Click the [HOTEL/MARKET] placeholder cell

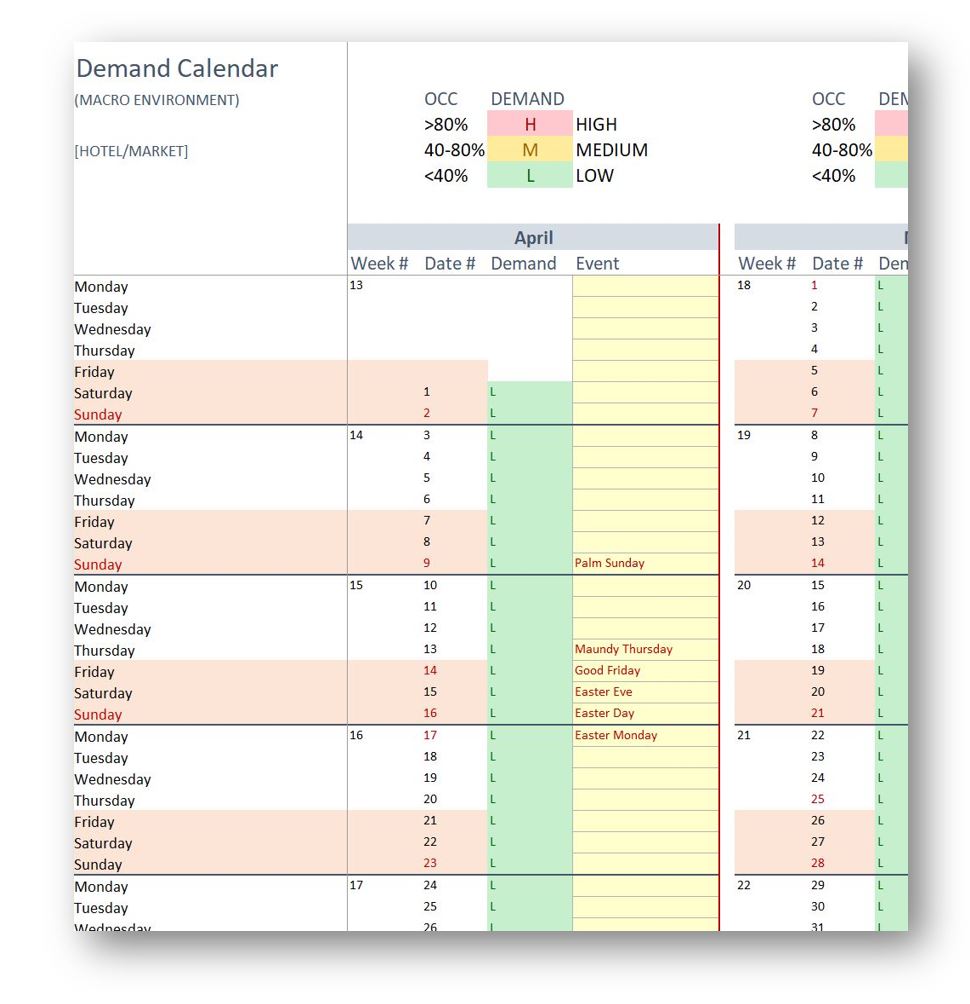(x=131, y=151)
